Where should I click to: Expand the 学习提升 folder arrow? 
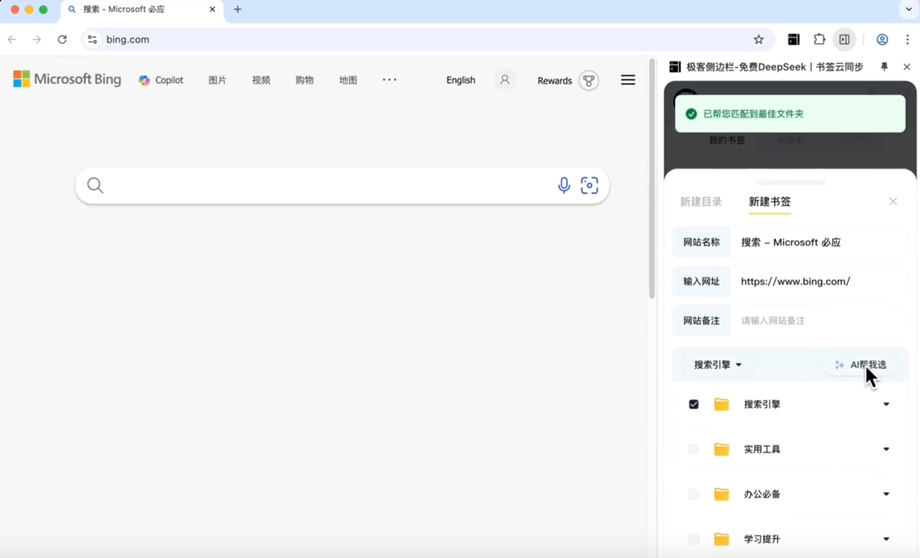886,539
